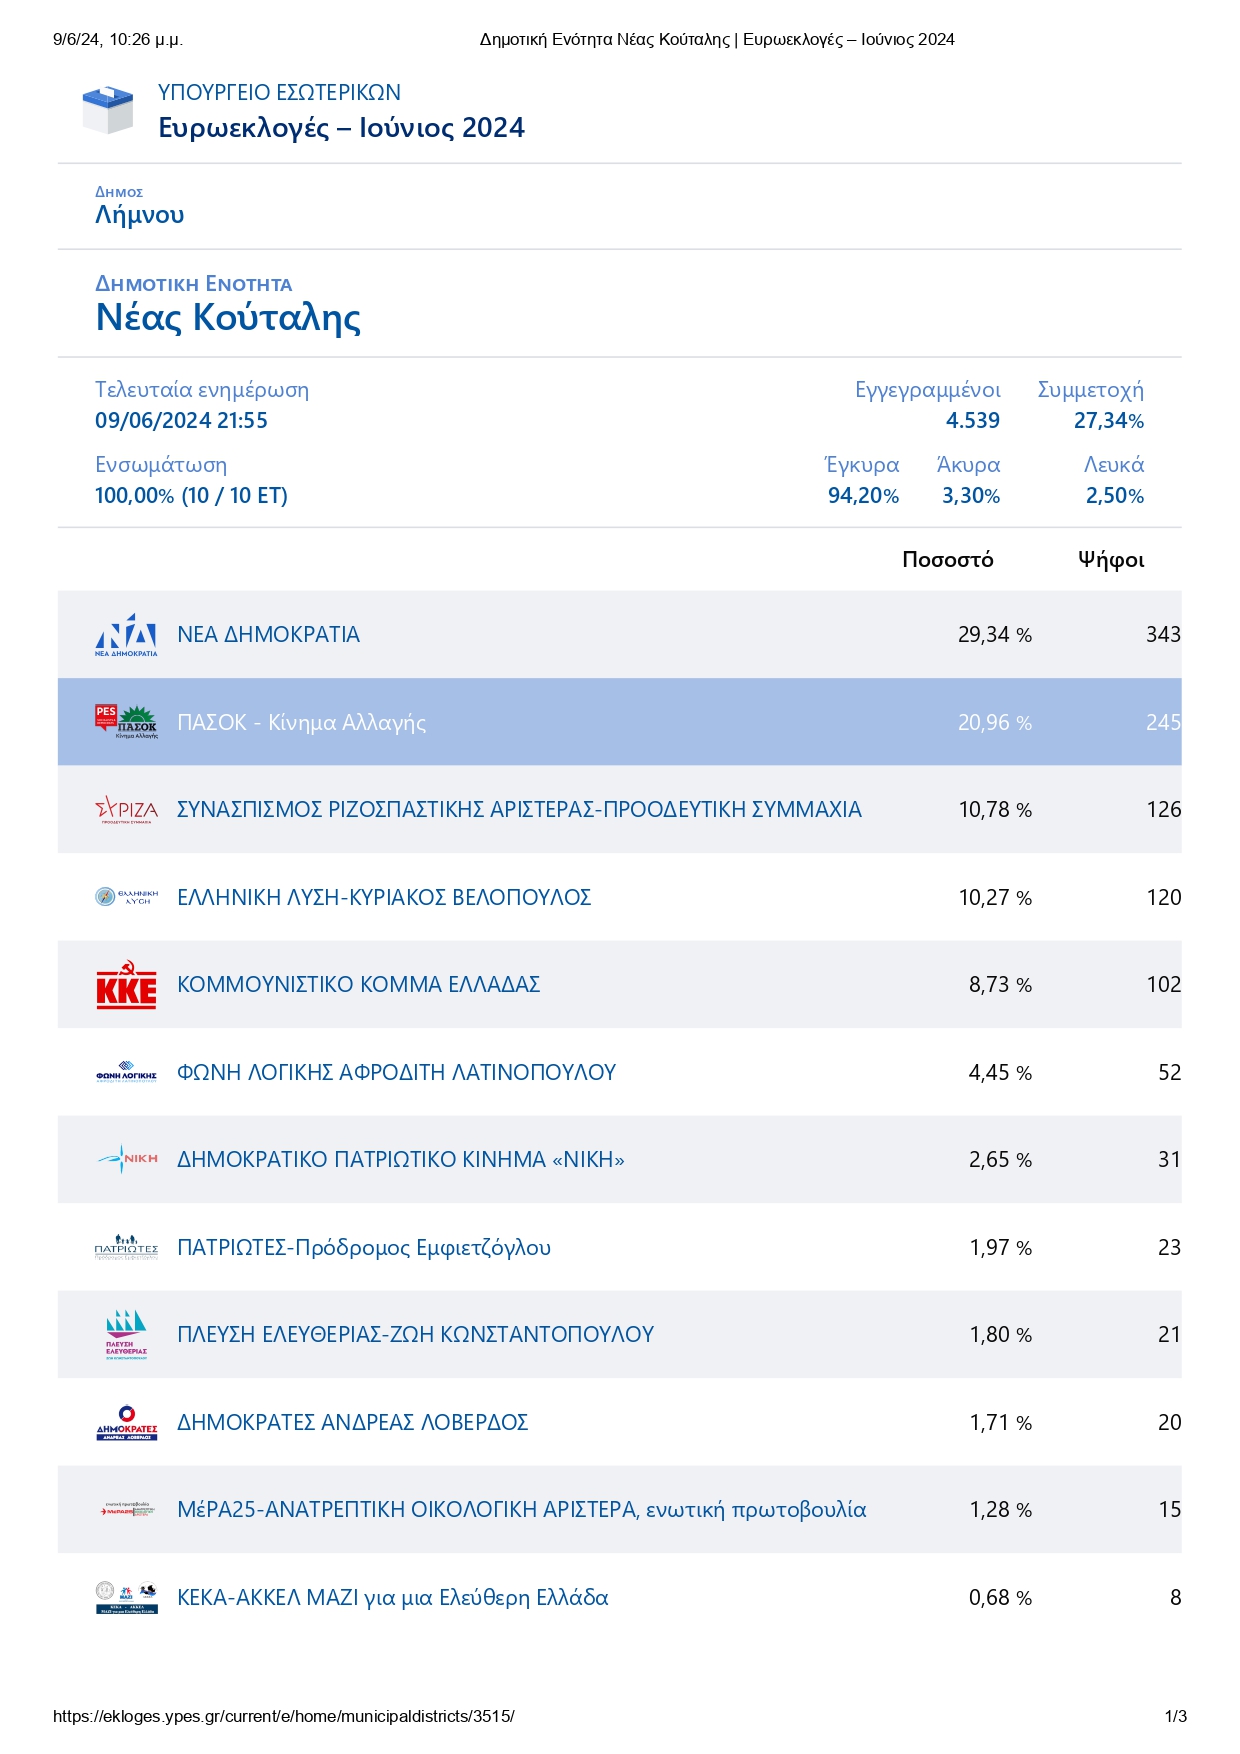
Task: Open the ΝΕΑ ΔΗΜΟΚΡΑΤΙΑ party link
Action: [268, 635]
